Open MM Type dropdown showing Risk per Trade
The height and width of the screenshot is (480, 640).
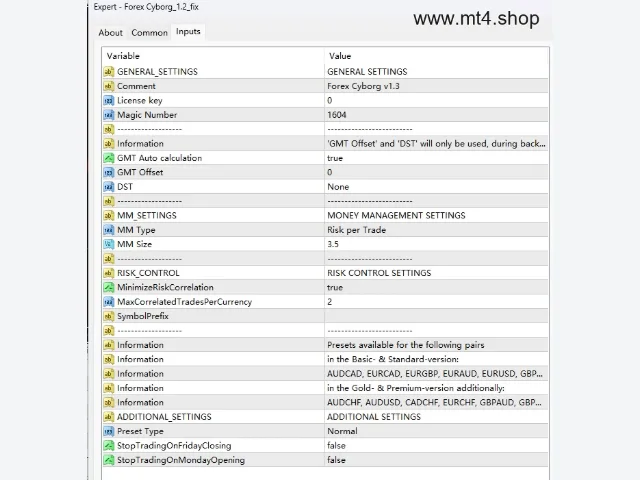[436, 230]
